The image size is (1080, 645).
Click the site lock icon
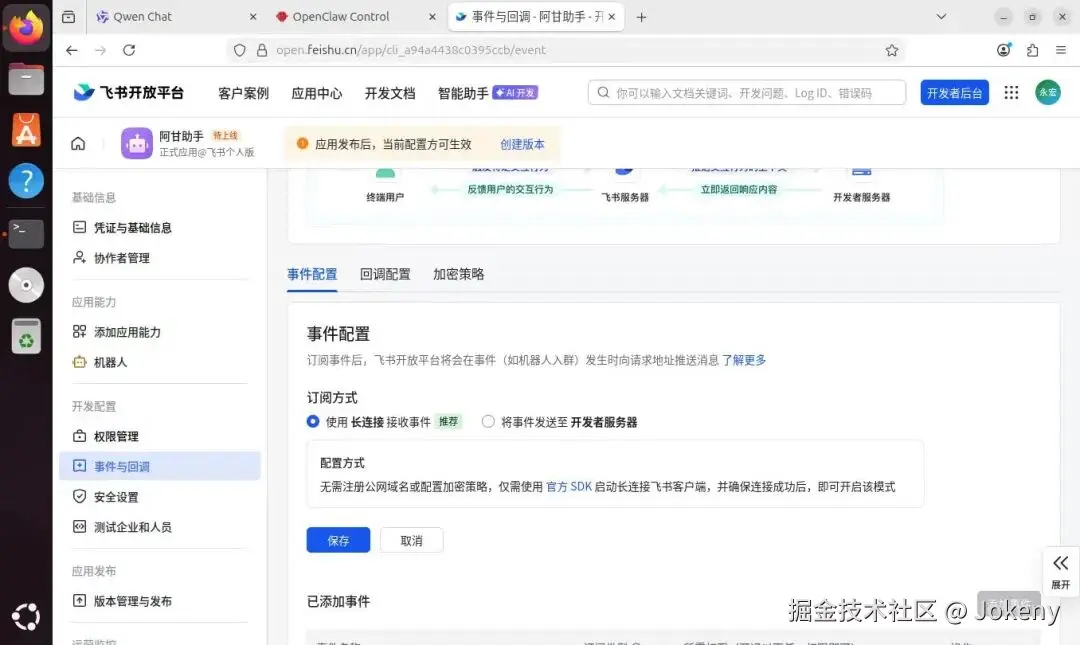(262, 50)
